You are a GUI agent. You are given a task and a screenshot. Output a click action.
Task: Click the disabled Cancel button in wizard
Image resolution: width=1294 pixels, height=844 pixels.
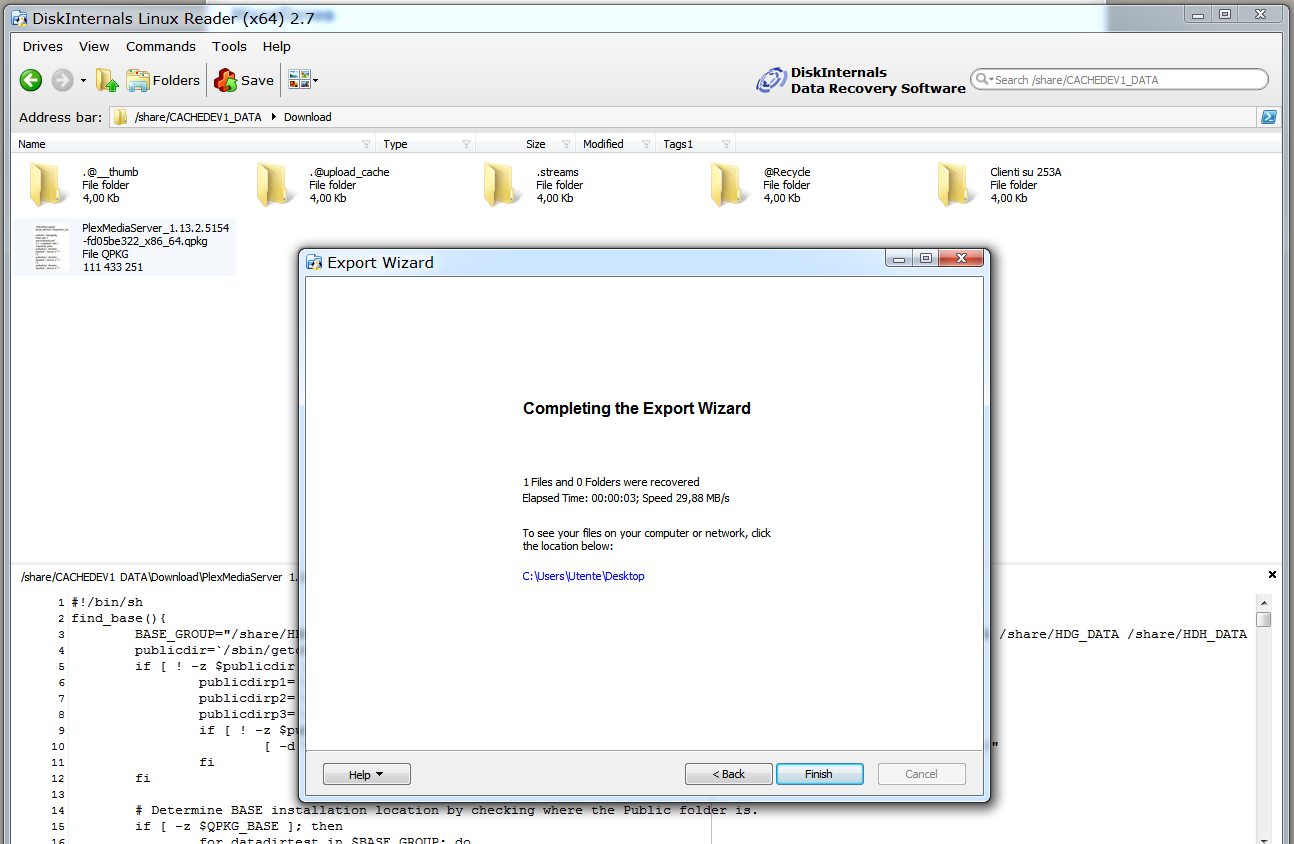click(x=921, y=774)
